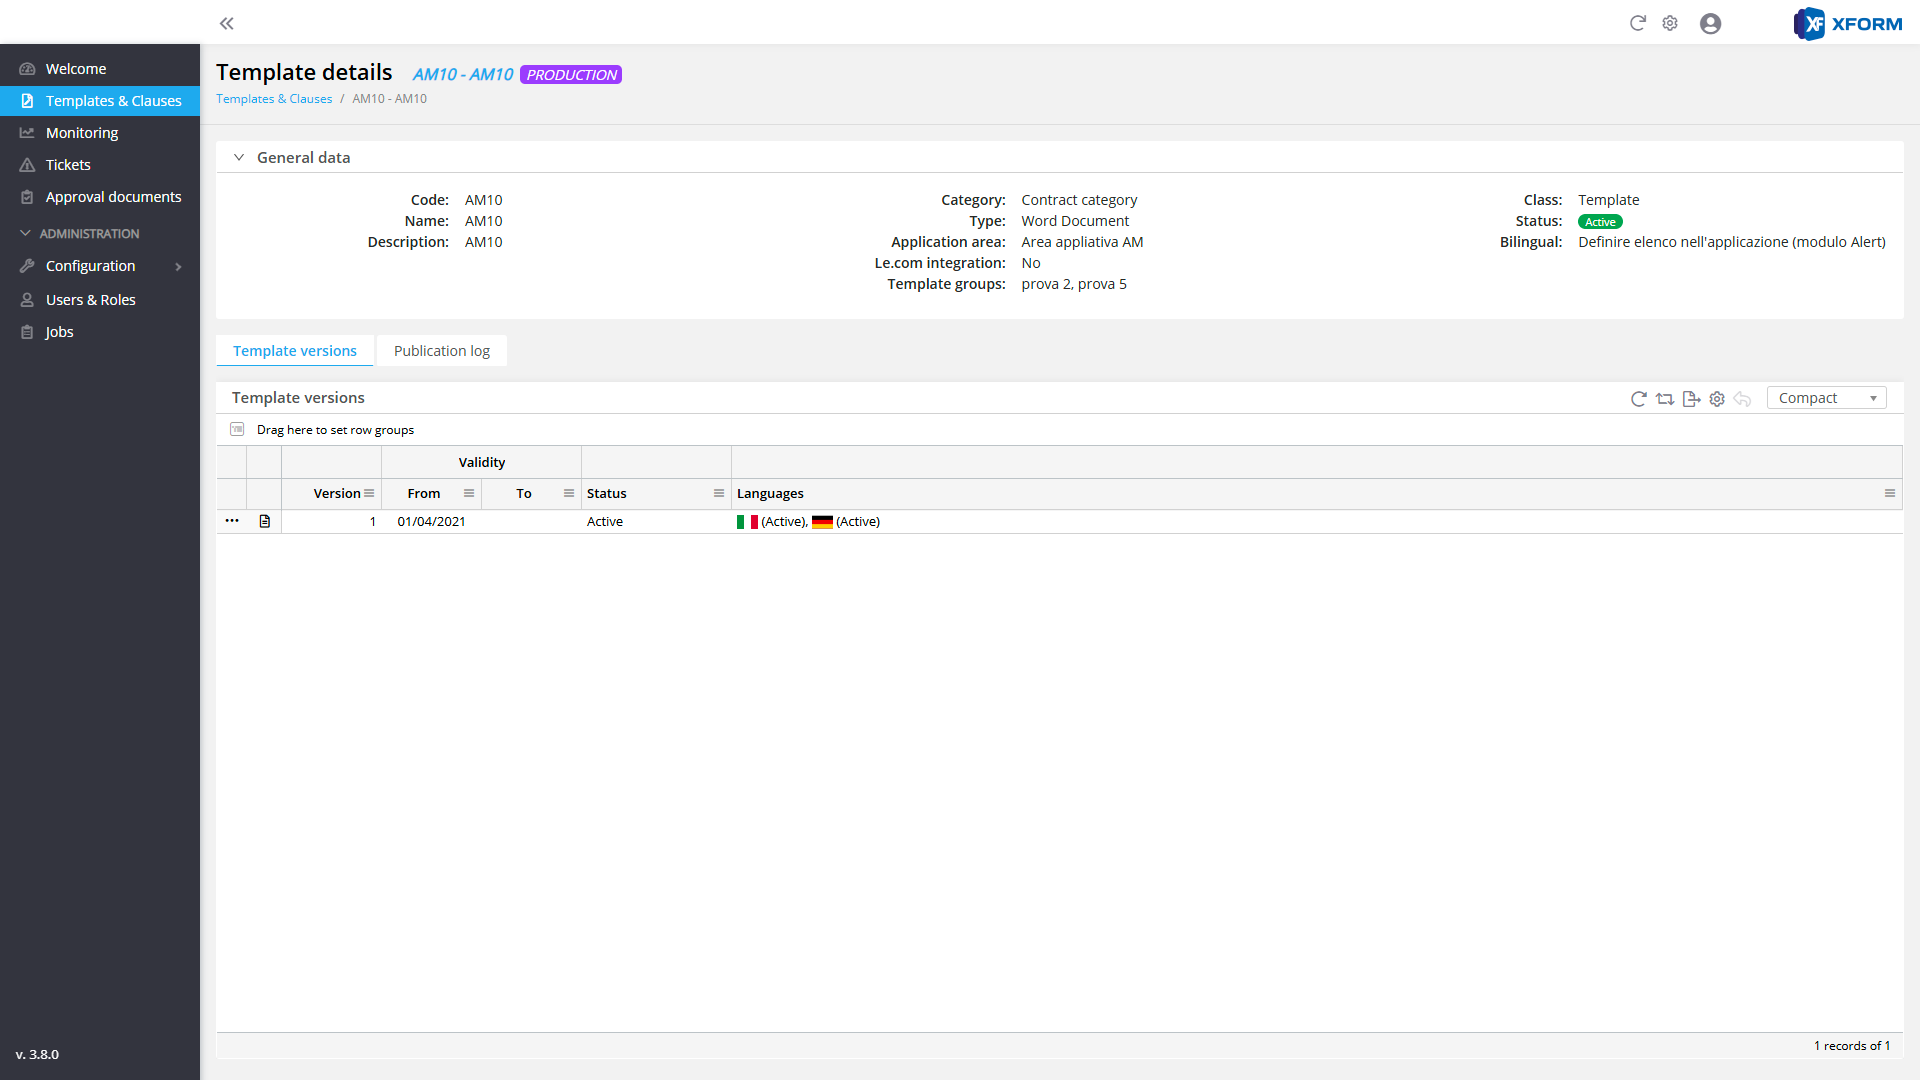Open the From column menu
Screen dimensions: 1920x1080
(469, 493)
